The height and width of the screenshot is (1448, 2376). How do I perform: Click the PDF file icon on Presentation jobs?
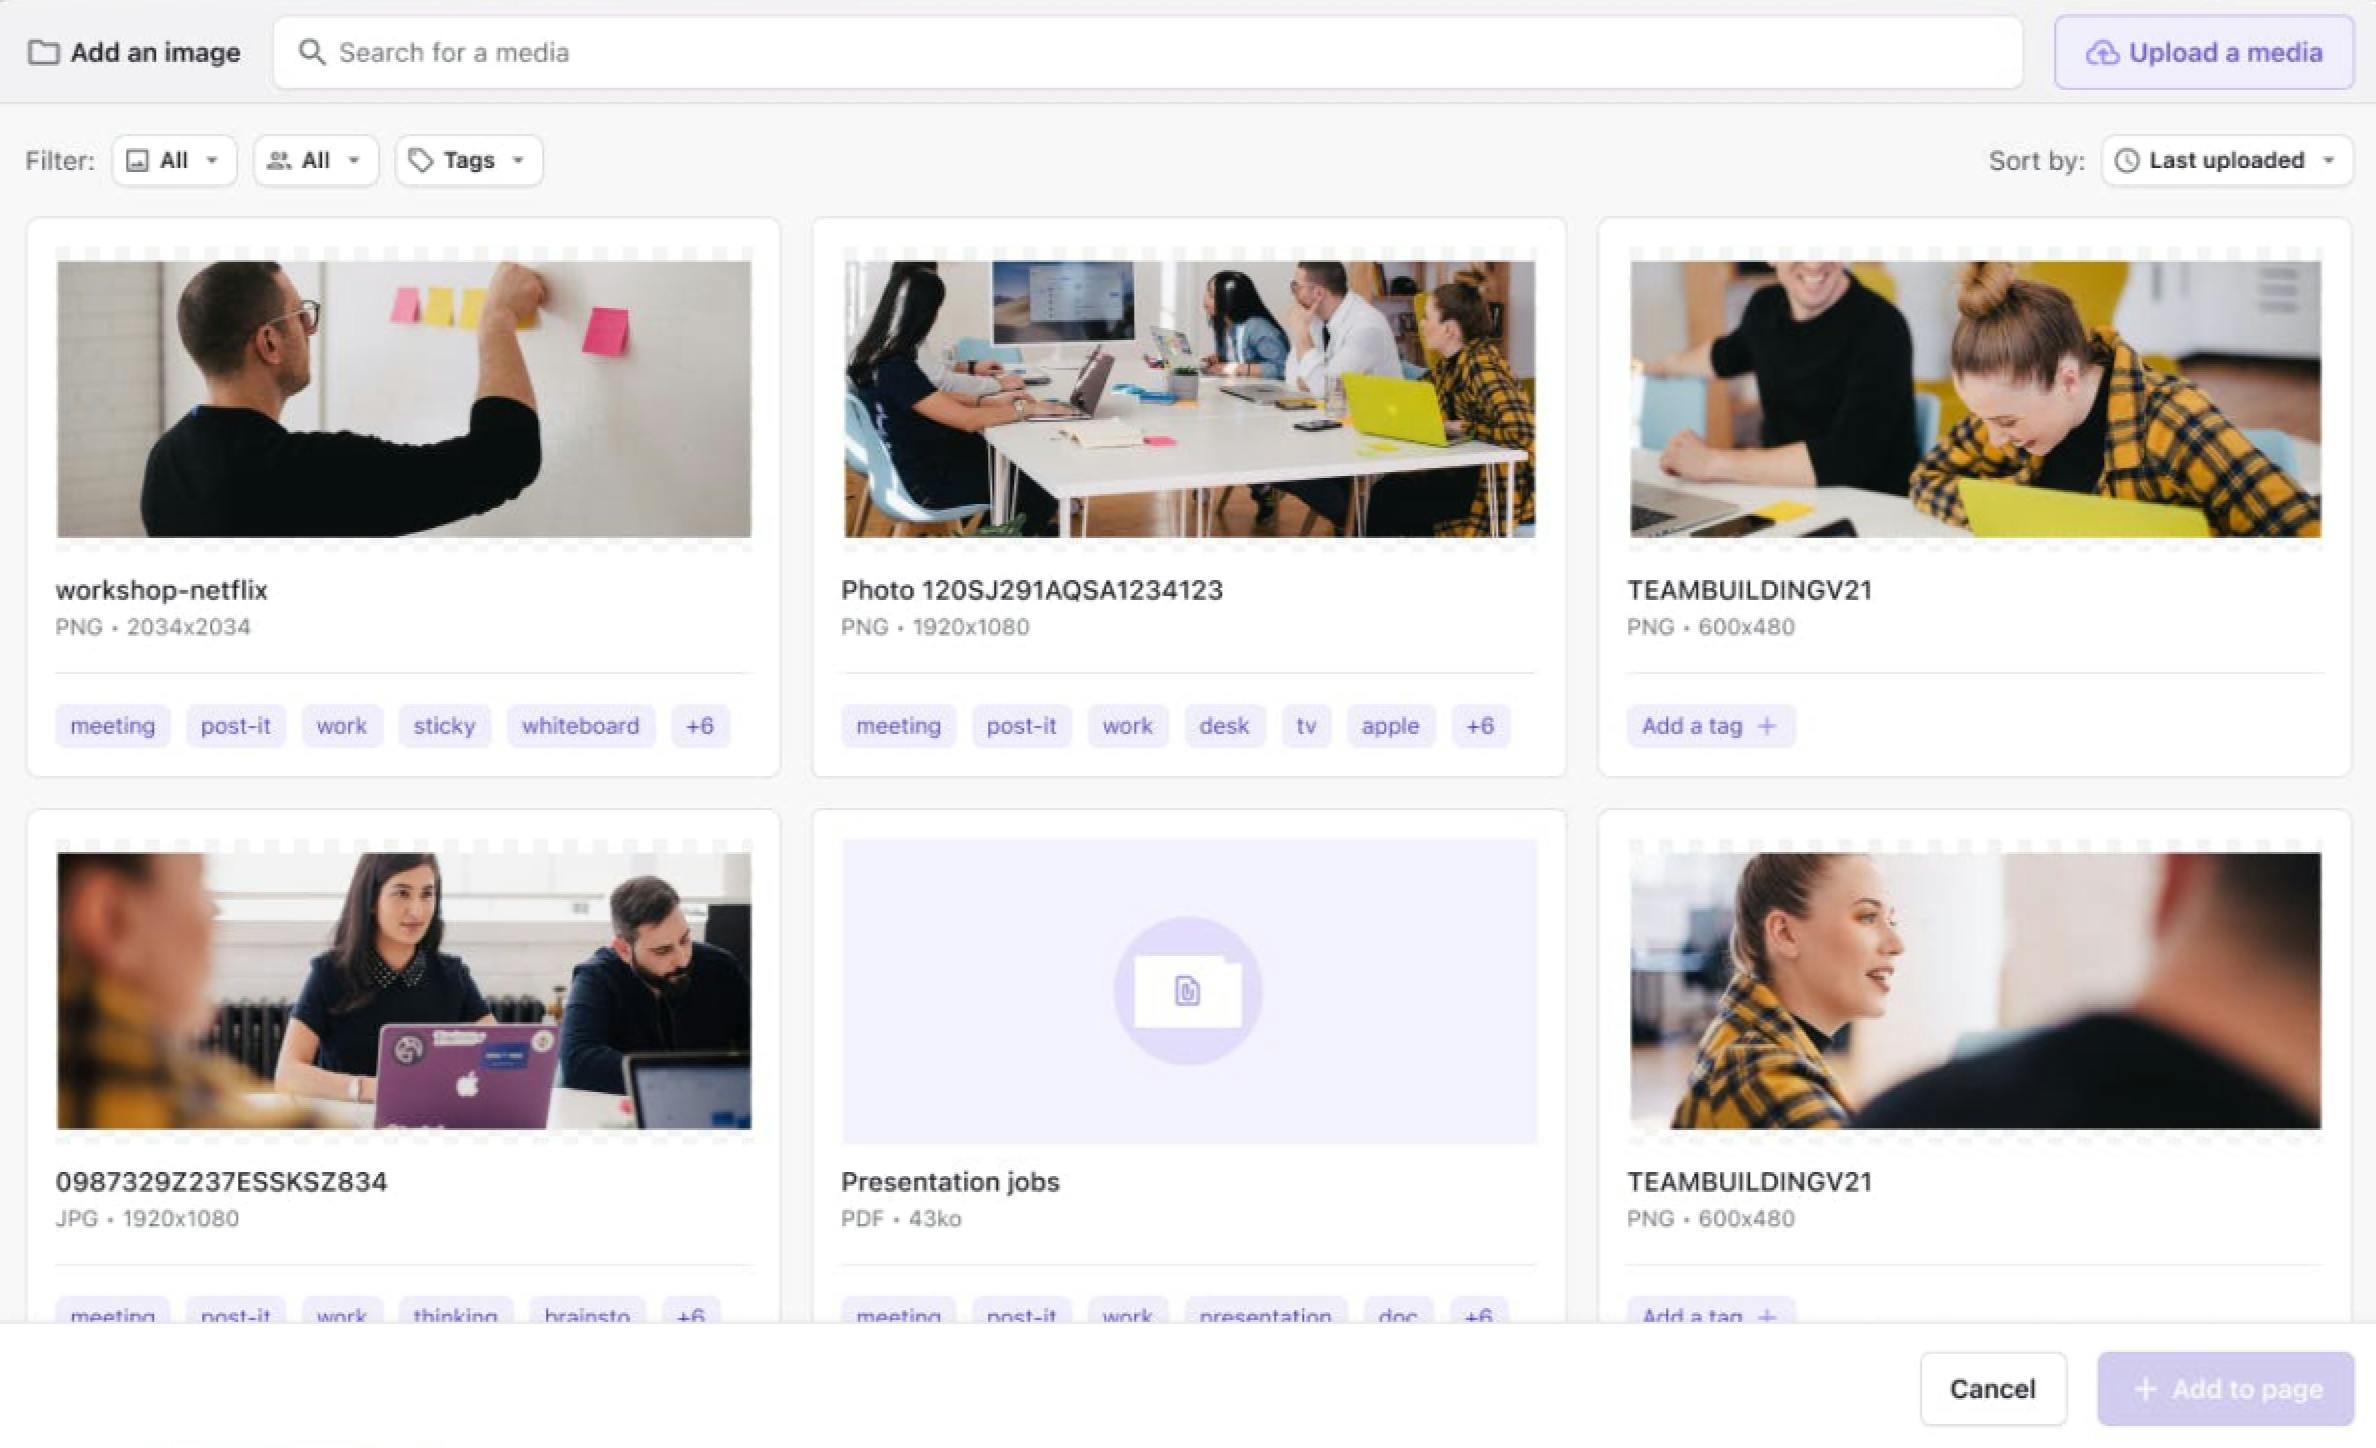pyautogui.click(x=1187, y=990)
